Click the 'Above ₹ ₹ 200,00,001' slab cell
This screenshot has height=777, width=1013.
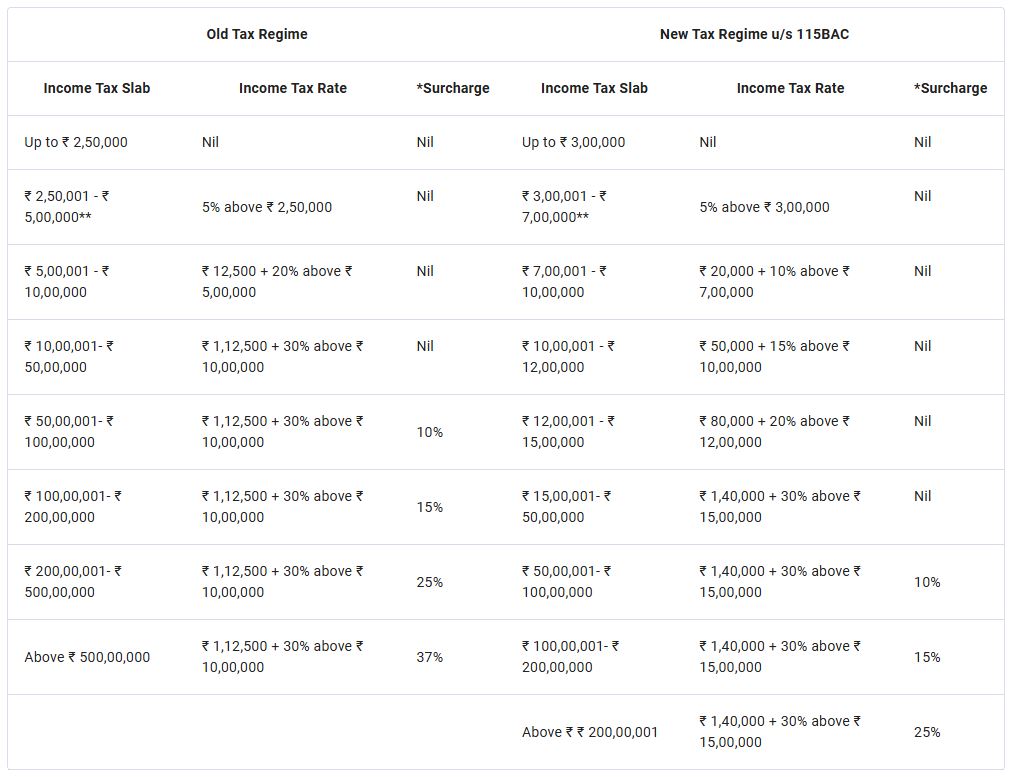point(590,732)
